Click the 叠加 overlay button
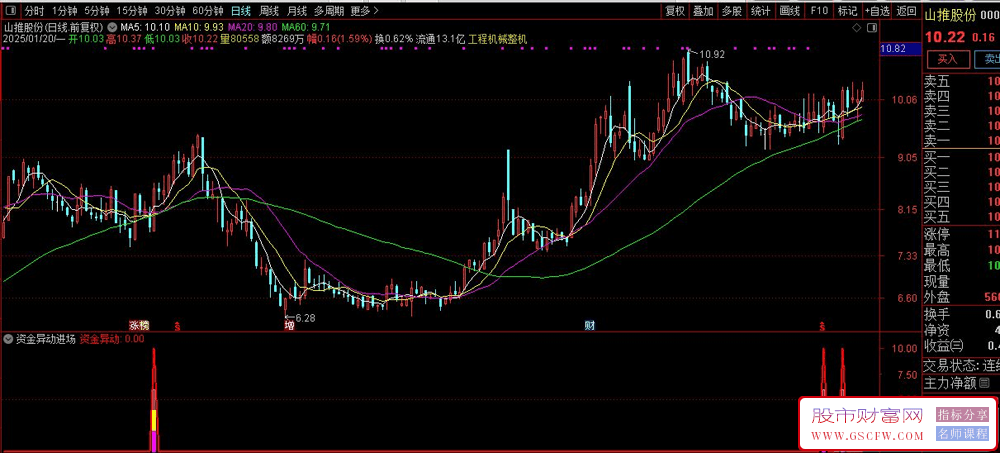 703,11
